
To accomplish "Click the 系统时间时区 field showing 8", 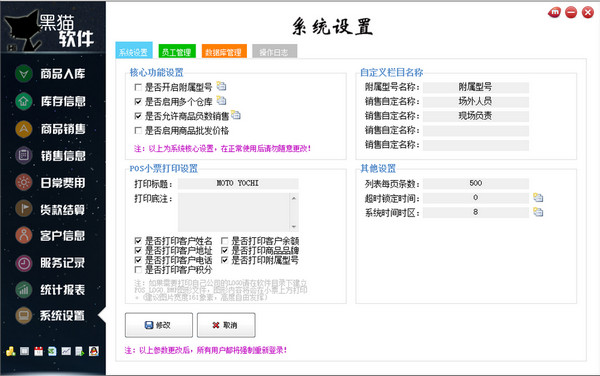I will pos(476,212).
